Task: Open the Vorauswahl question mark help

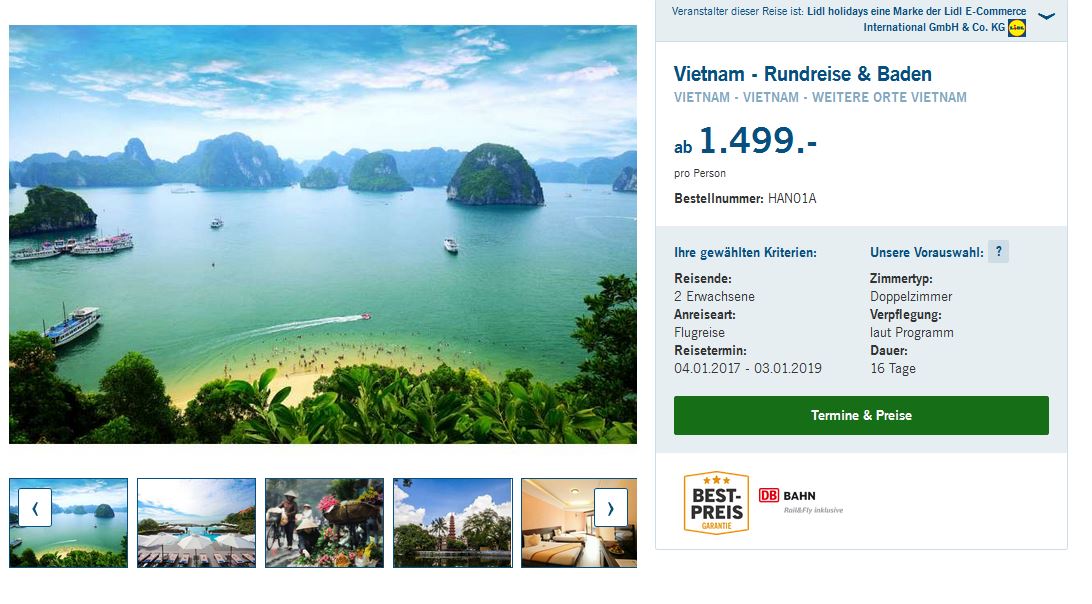Action: [999, 251]
